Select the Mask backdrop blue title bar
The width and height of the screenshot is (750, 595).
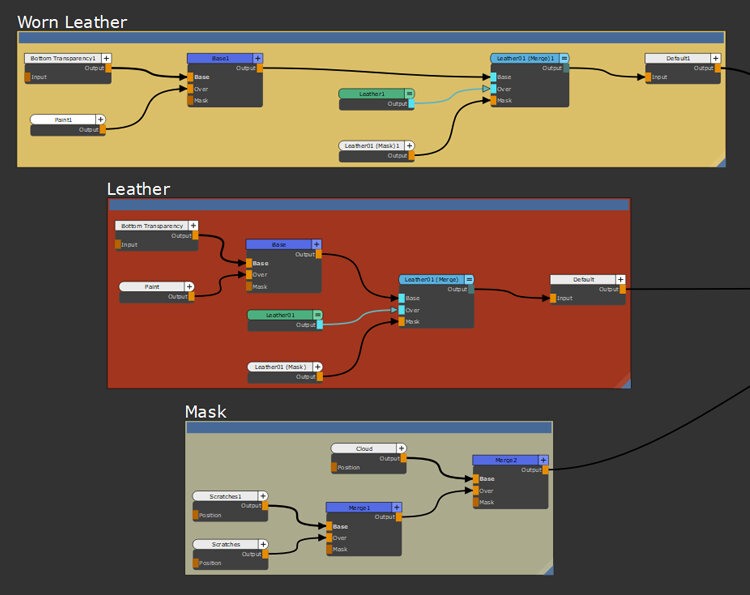click(x=368, y=427)
